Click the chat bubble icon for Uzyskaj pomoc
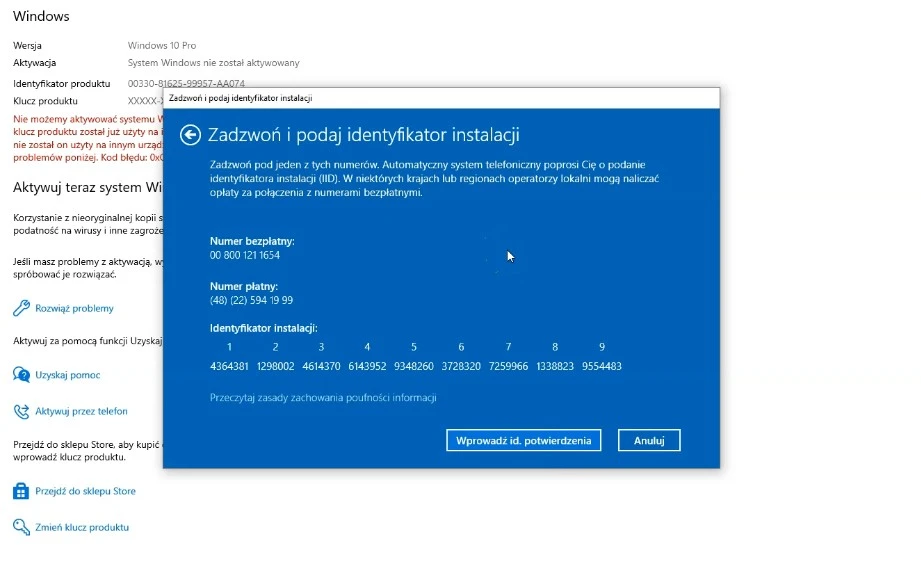This screenshot has height=571, width=921. (x=21, y=375)
